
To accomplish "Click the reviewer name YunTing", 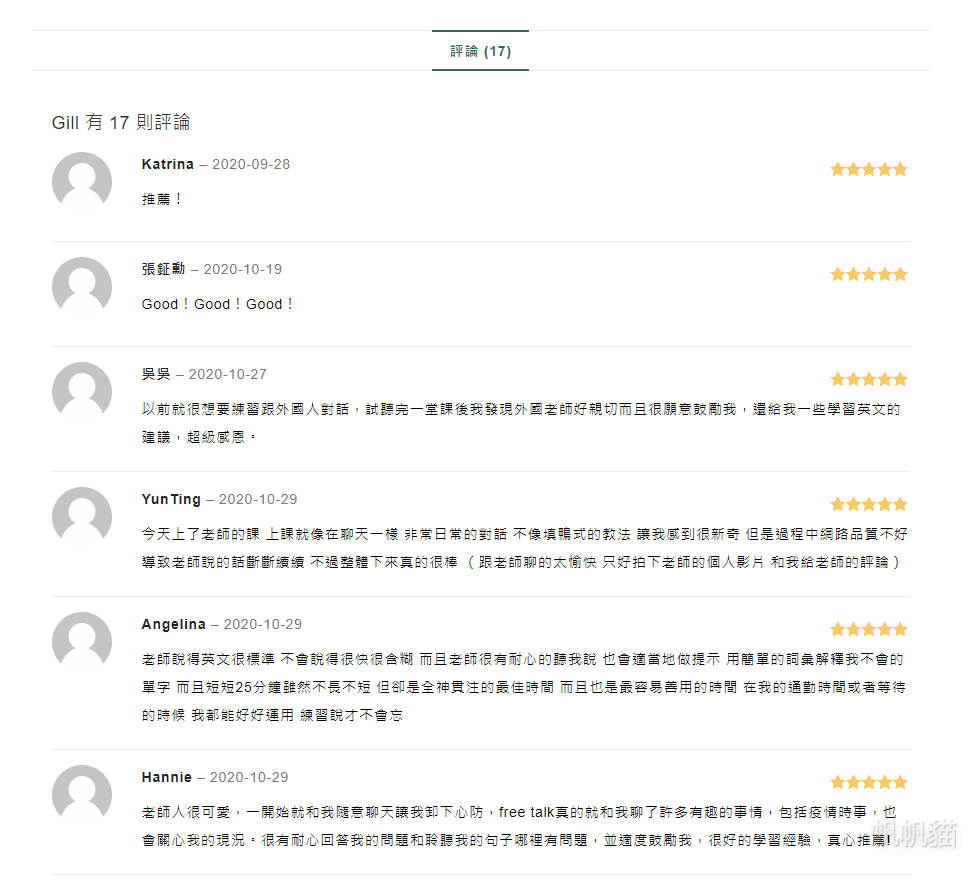I will (x=171, y=499).
